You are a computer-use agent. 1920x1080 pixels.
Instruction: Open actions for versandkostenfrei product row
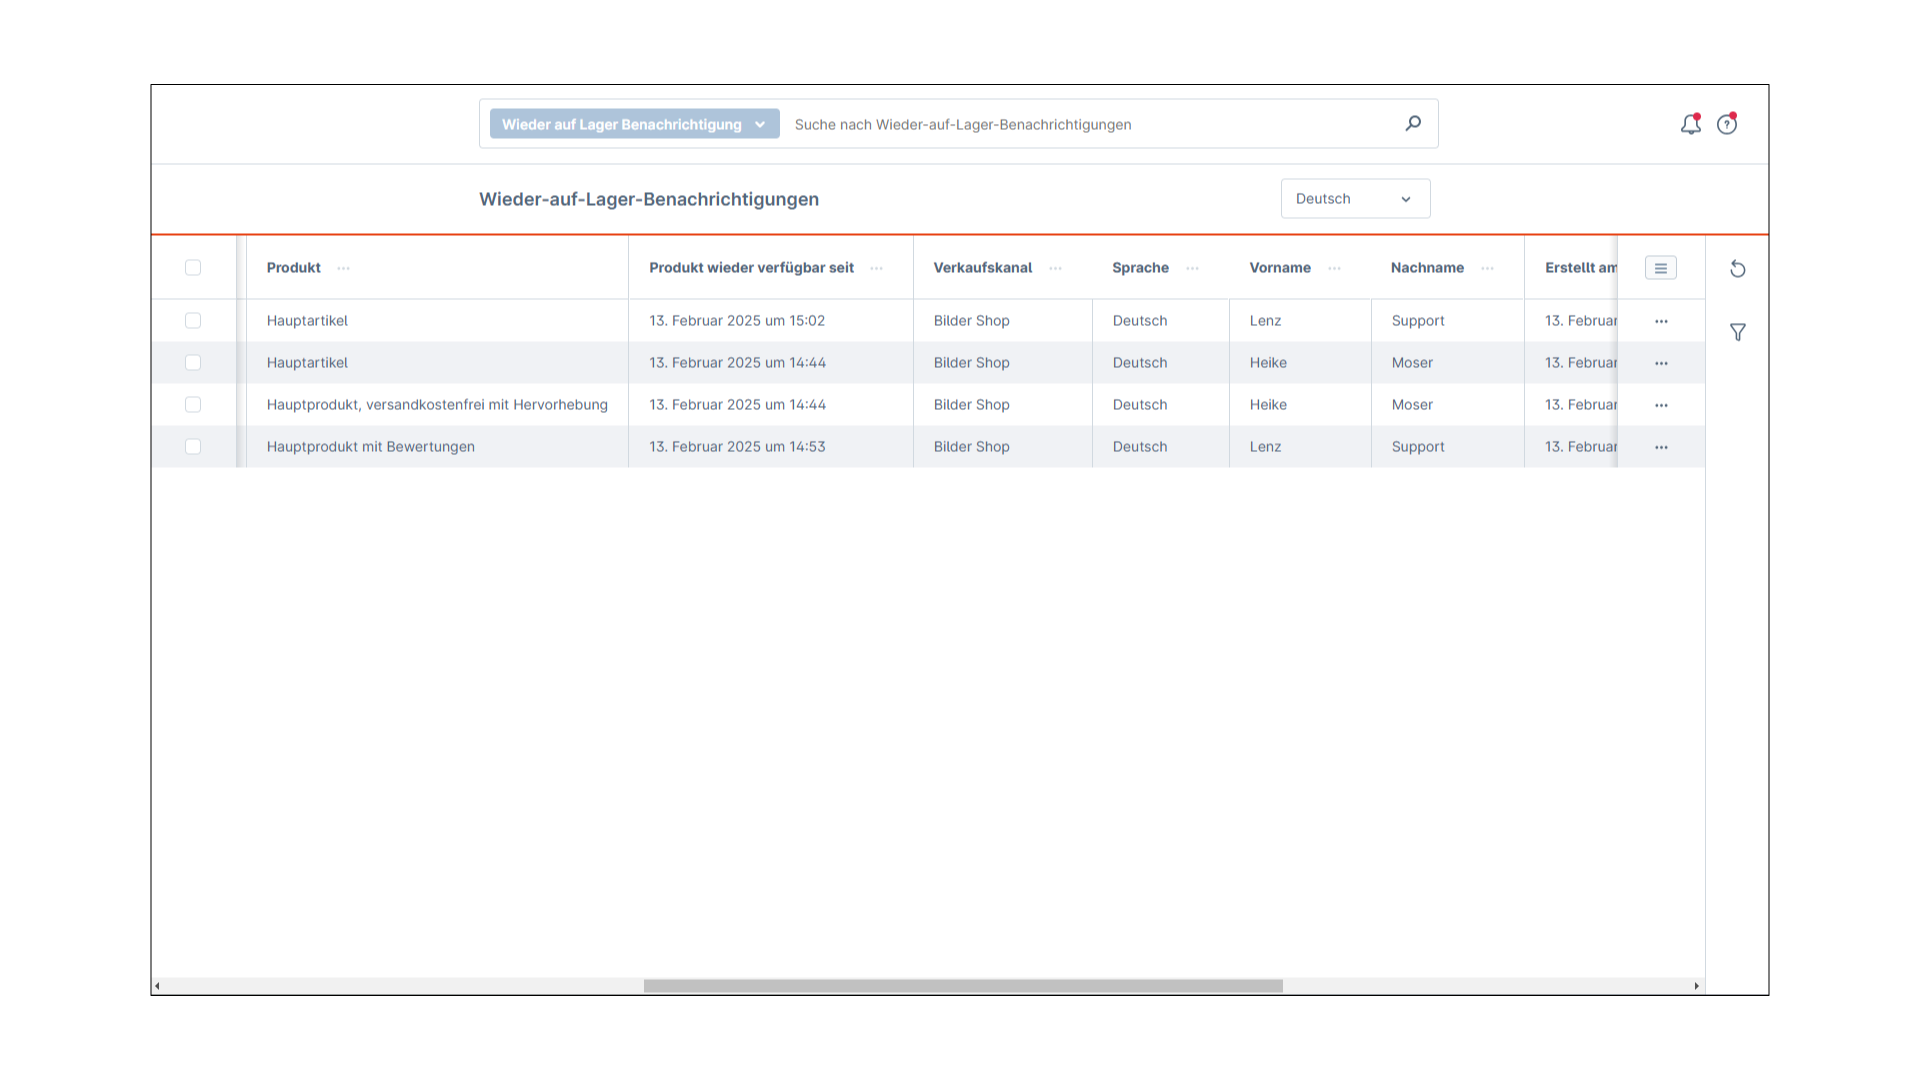point(1661,405)
